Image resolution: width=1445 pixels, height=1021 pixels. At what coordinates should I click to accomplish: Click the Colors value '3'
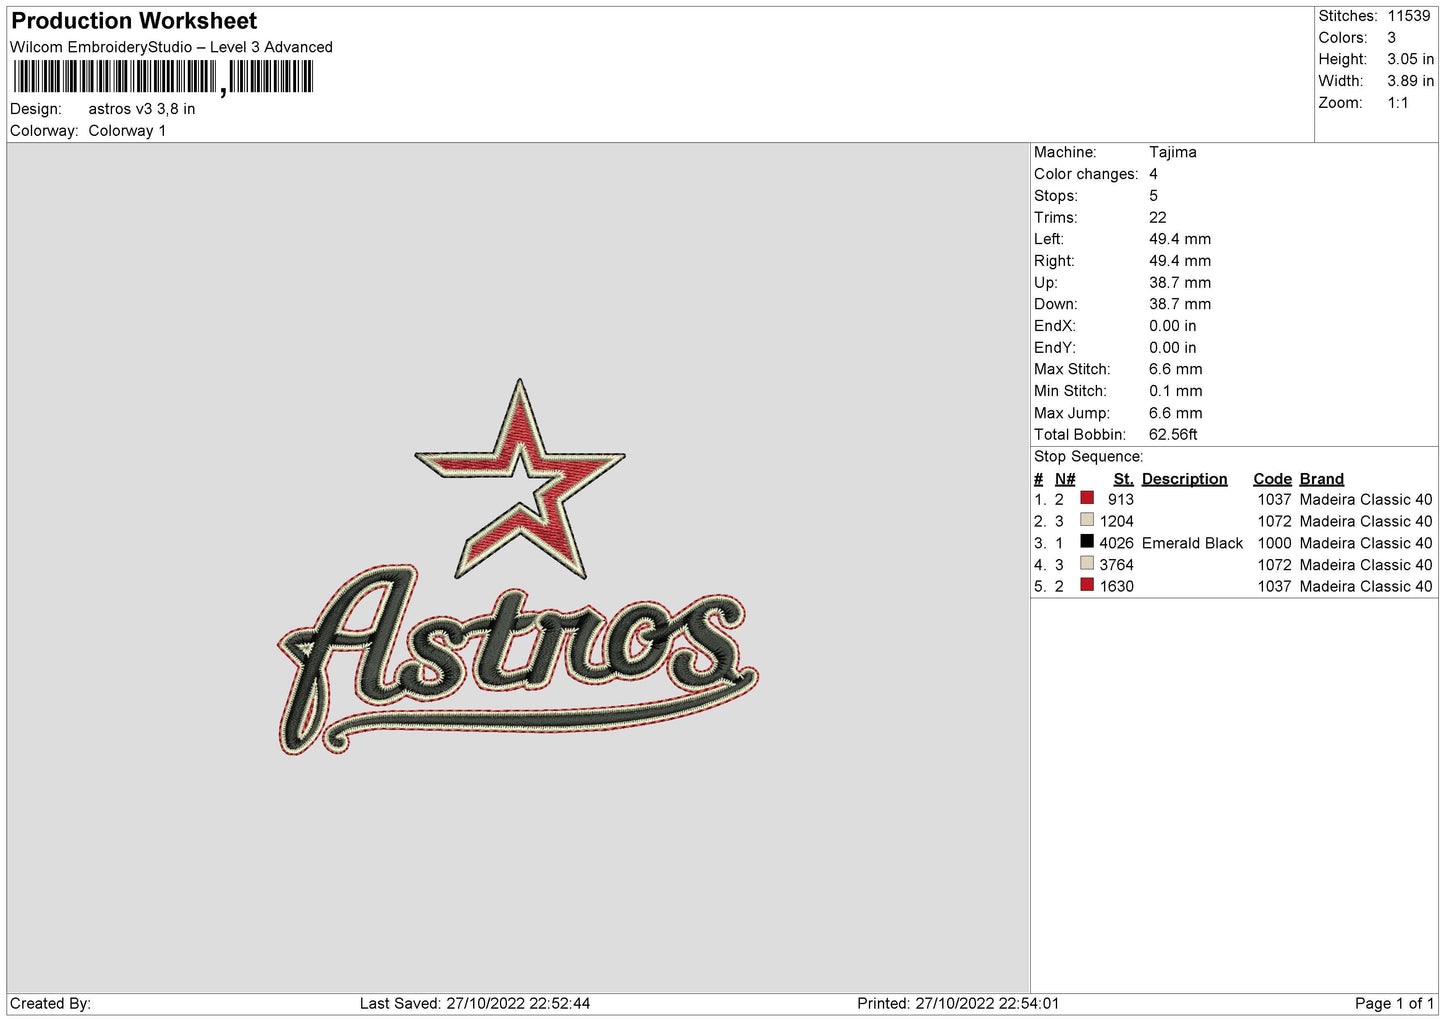coord(1391,38)
